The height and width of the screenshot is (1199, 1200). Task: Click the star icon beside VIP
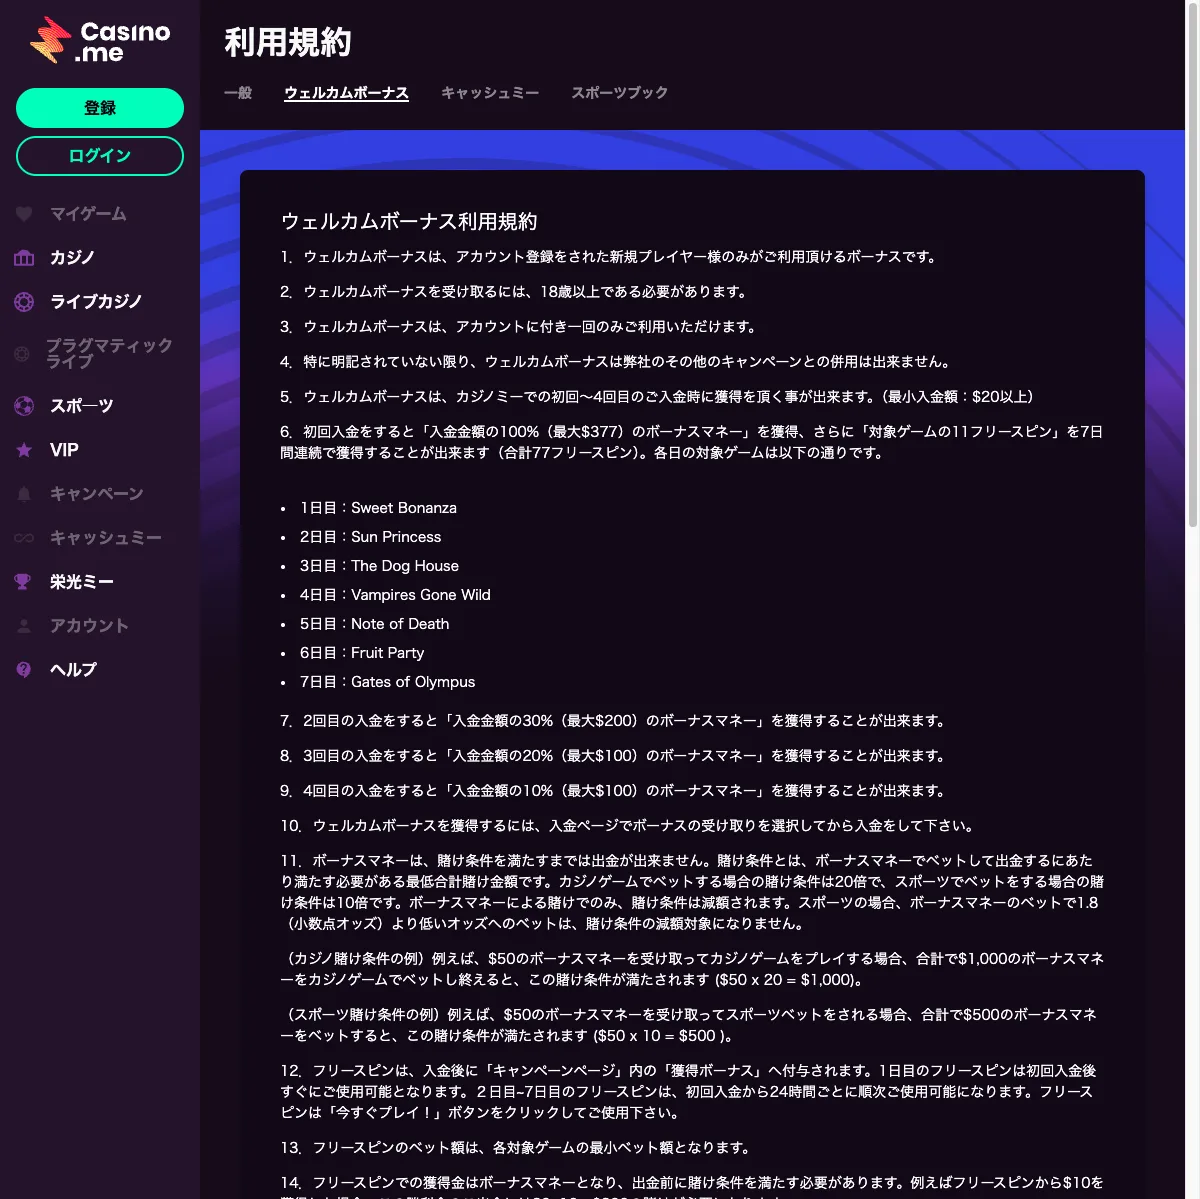[x=24, y=450]
